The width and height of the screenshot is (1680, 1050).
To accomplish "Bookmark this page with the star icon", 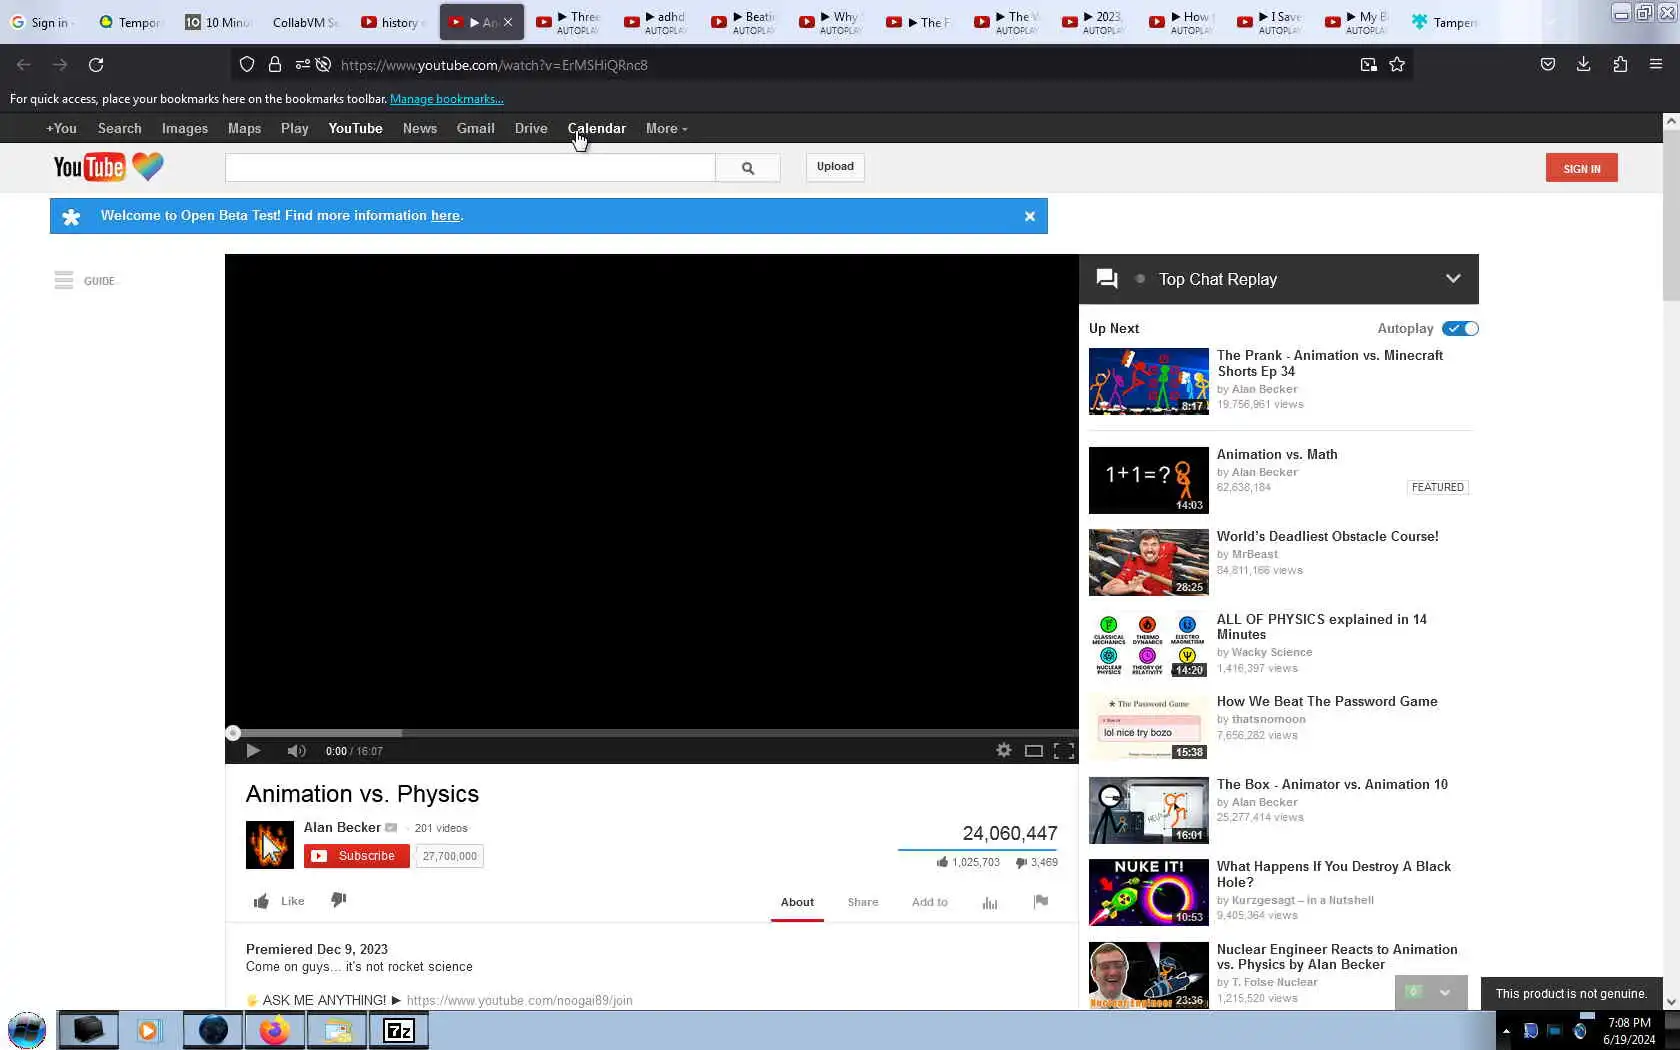I will tap(1397, 65).
